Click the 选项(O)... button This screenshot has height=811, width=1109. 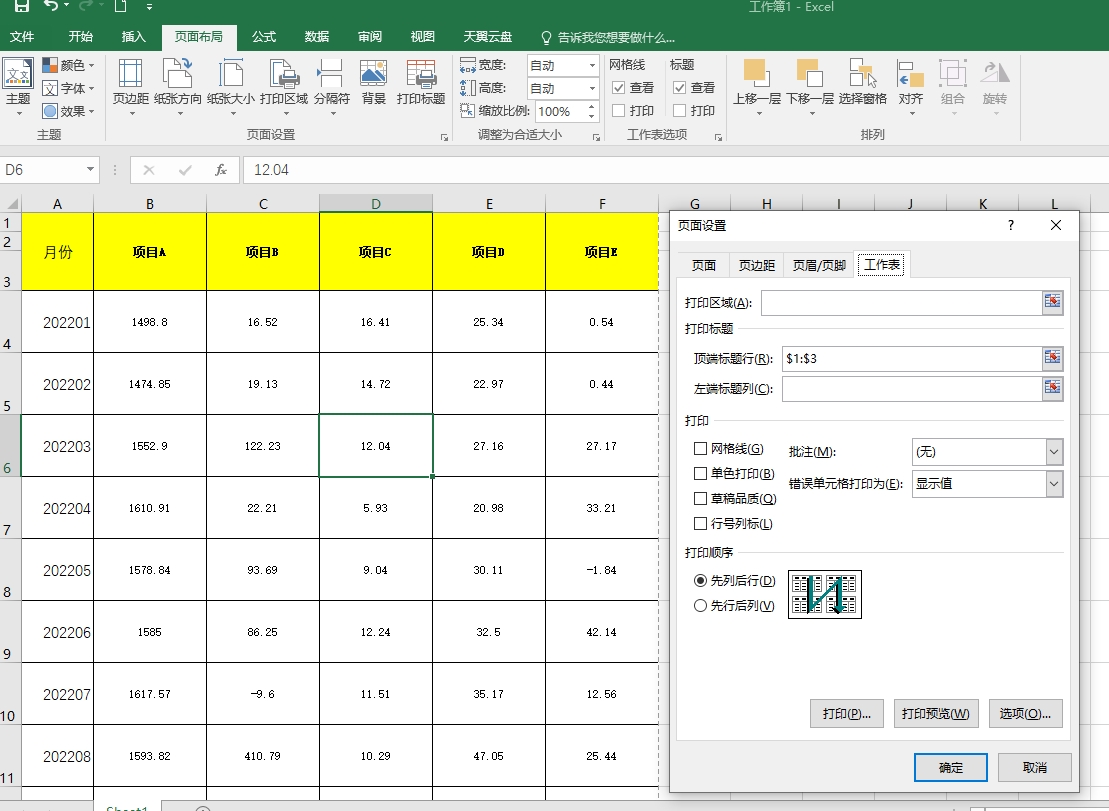click(1025, 713)
